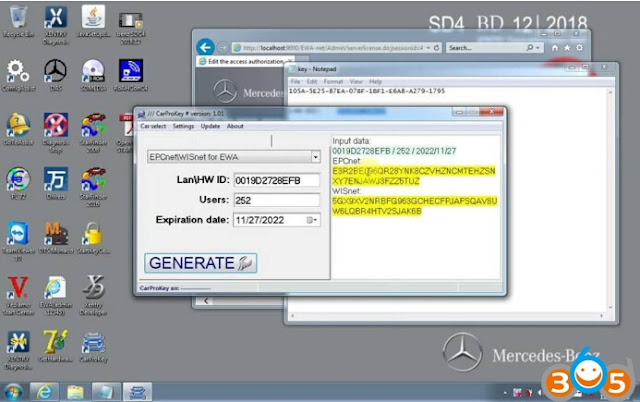
Task: Switch to CarProKey in the taskbar
Action: pyautogui.click(x=137, y=392)
